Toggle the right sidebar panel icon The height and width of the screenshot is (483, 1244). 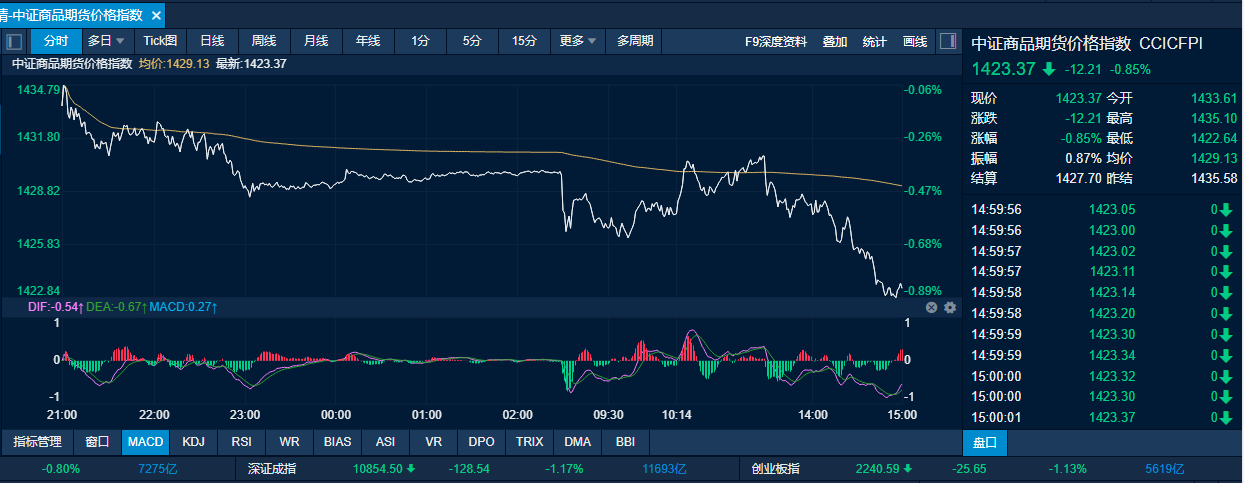coord(947,41)
